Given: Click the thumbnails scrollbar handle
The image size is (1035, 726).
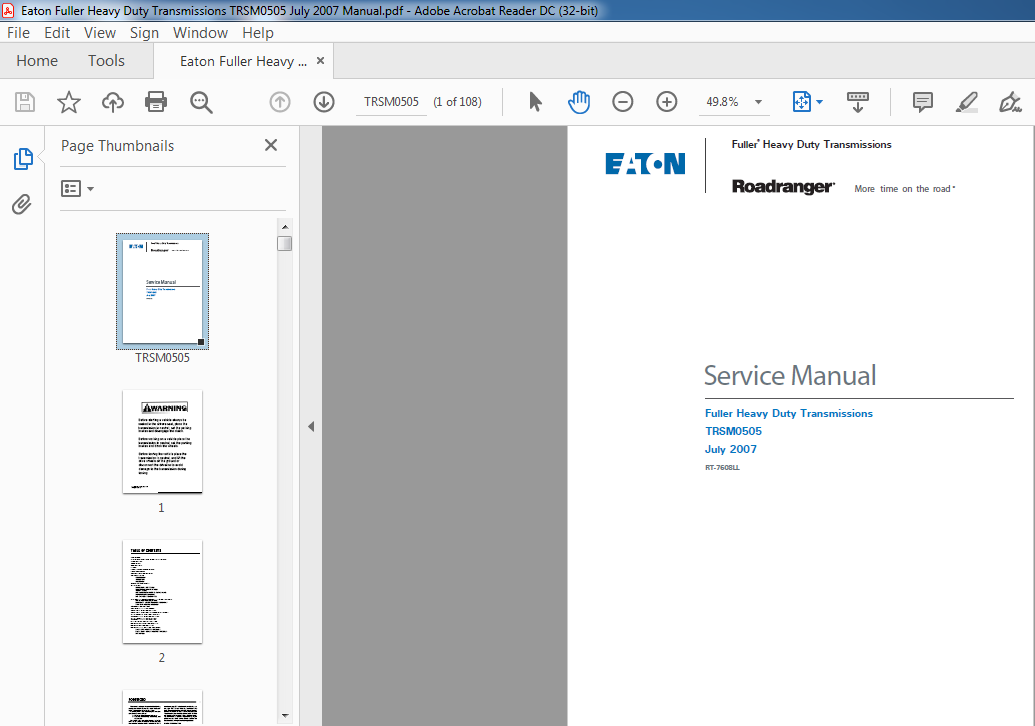Looking at the screenshot, I should pos(285,244).
